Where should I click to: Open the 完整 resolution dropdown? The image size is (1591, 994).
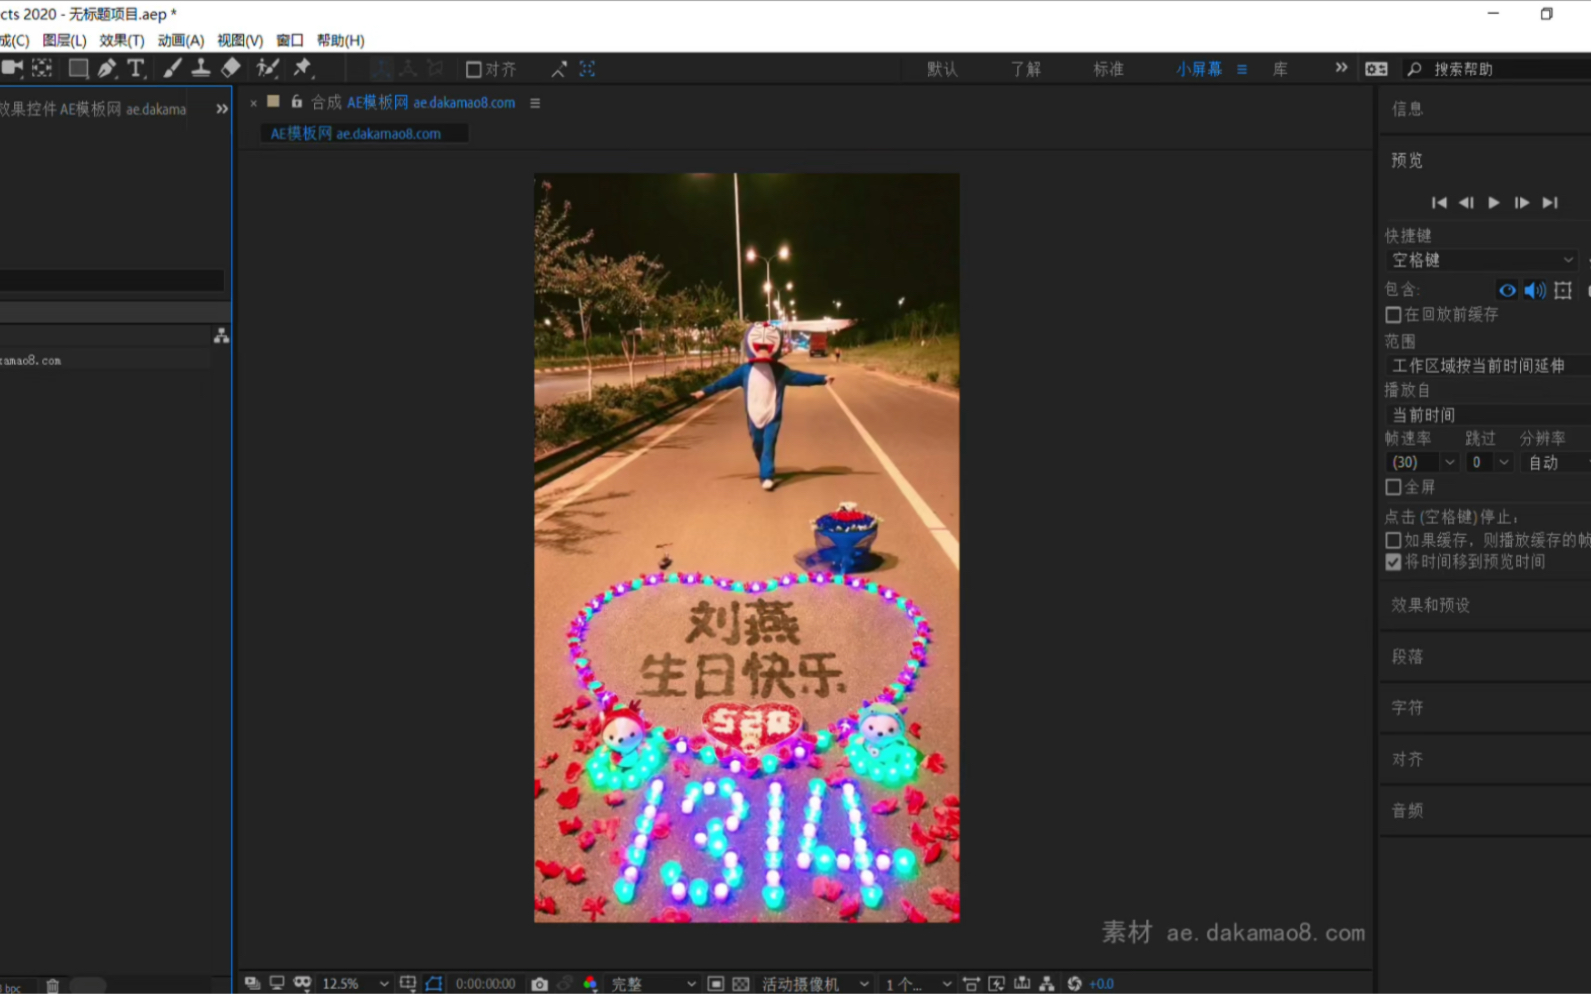pos(653,984)
